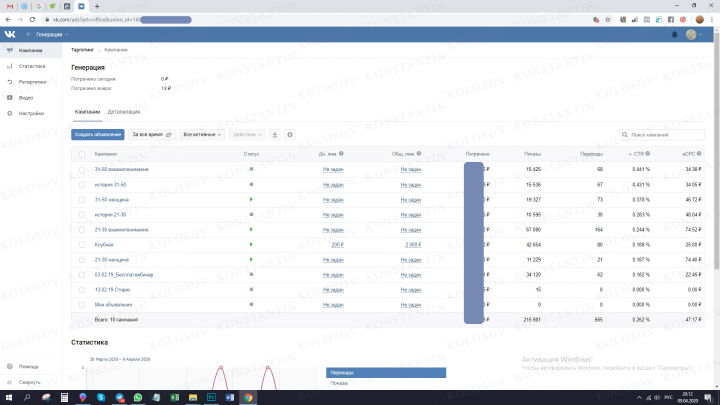Click the table settings gear icon
The image size is (720, 405).
(290, 135)
